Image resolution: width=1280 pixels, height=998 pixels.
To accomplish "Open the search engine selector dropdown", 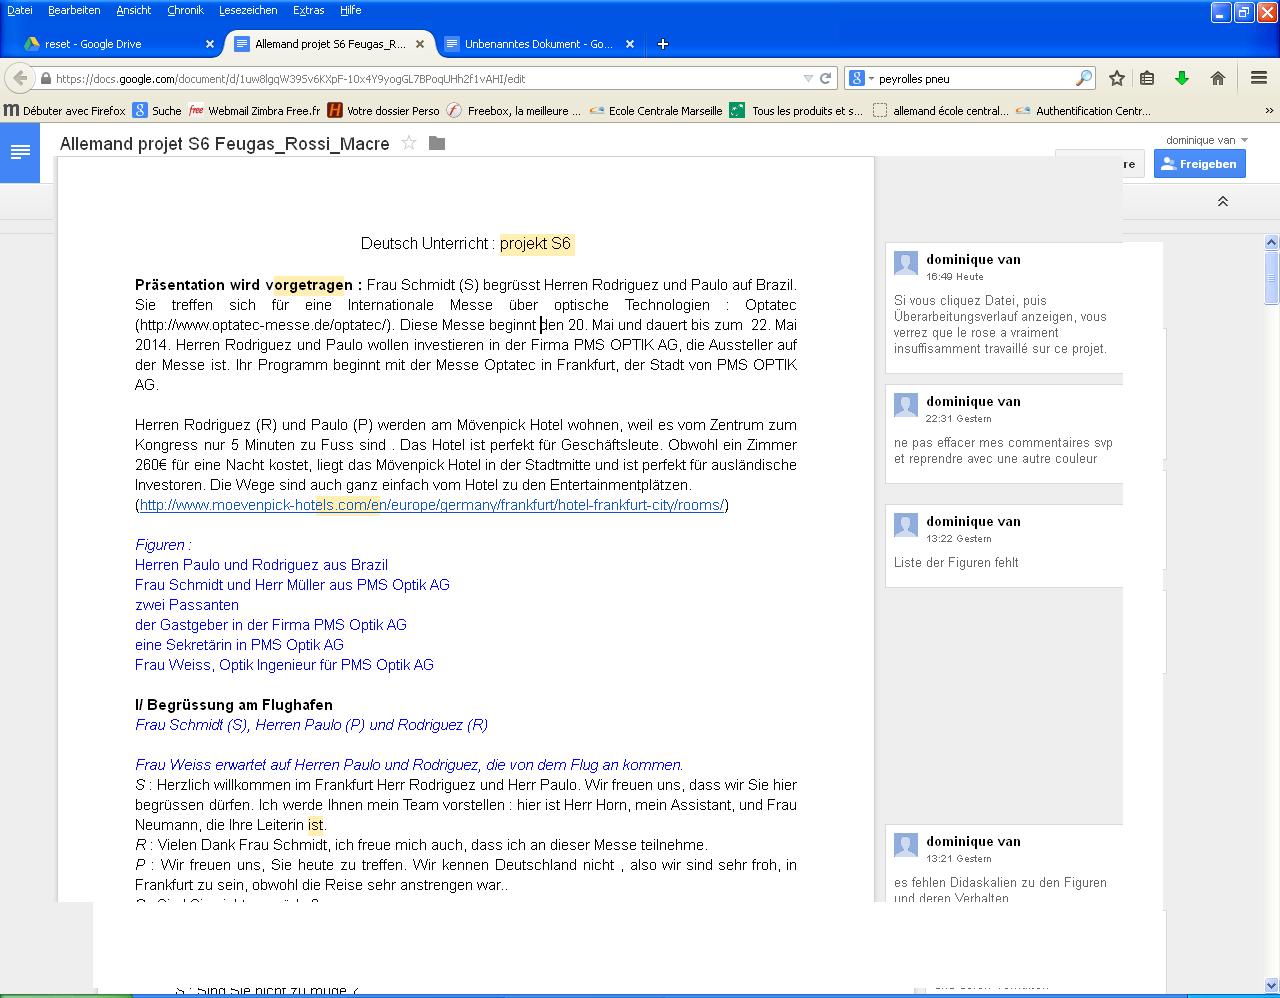I will pyautogui.click(x=861, y=78).
